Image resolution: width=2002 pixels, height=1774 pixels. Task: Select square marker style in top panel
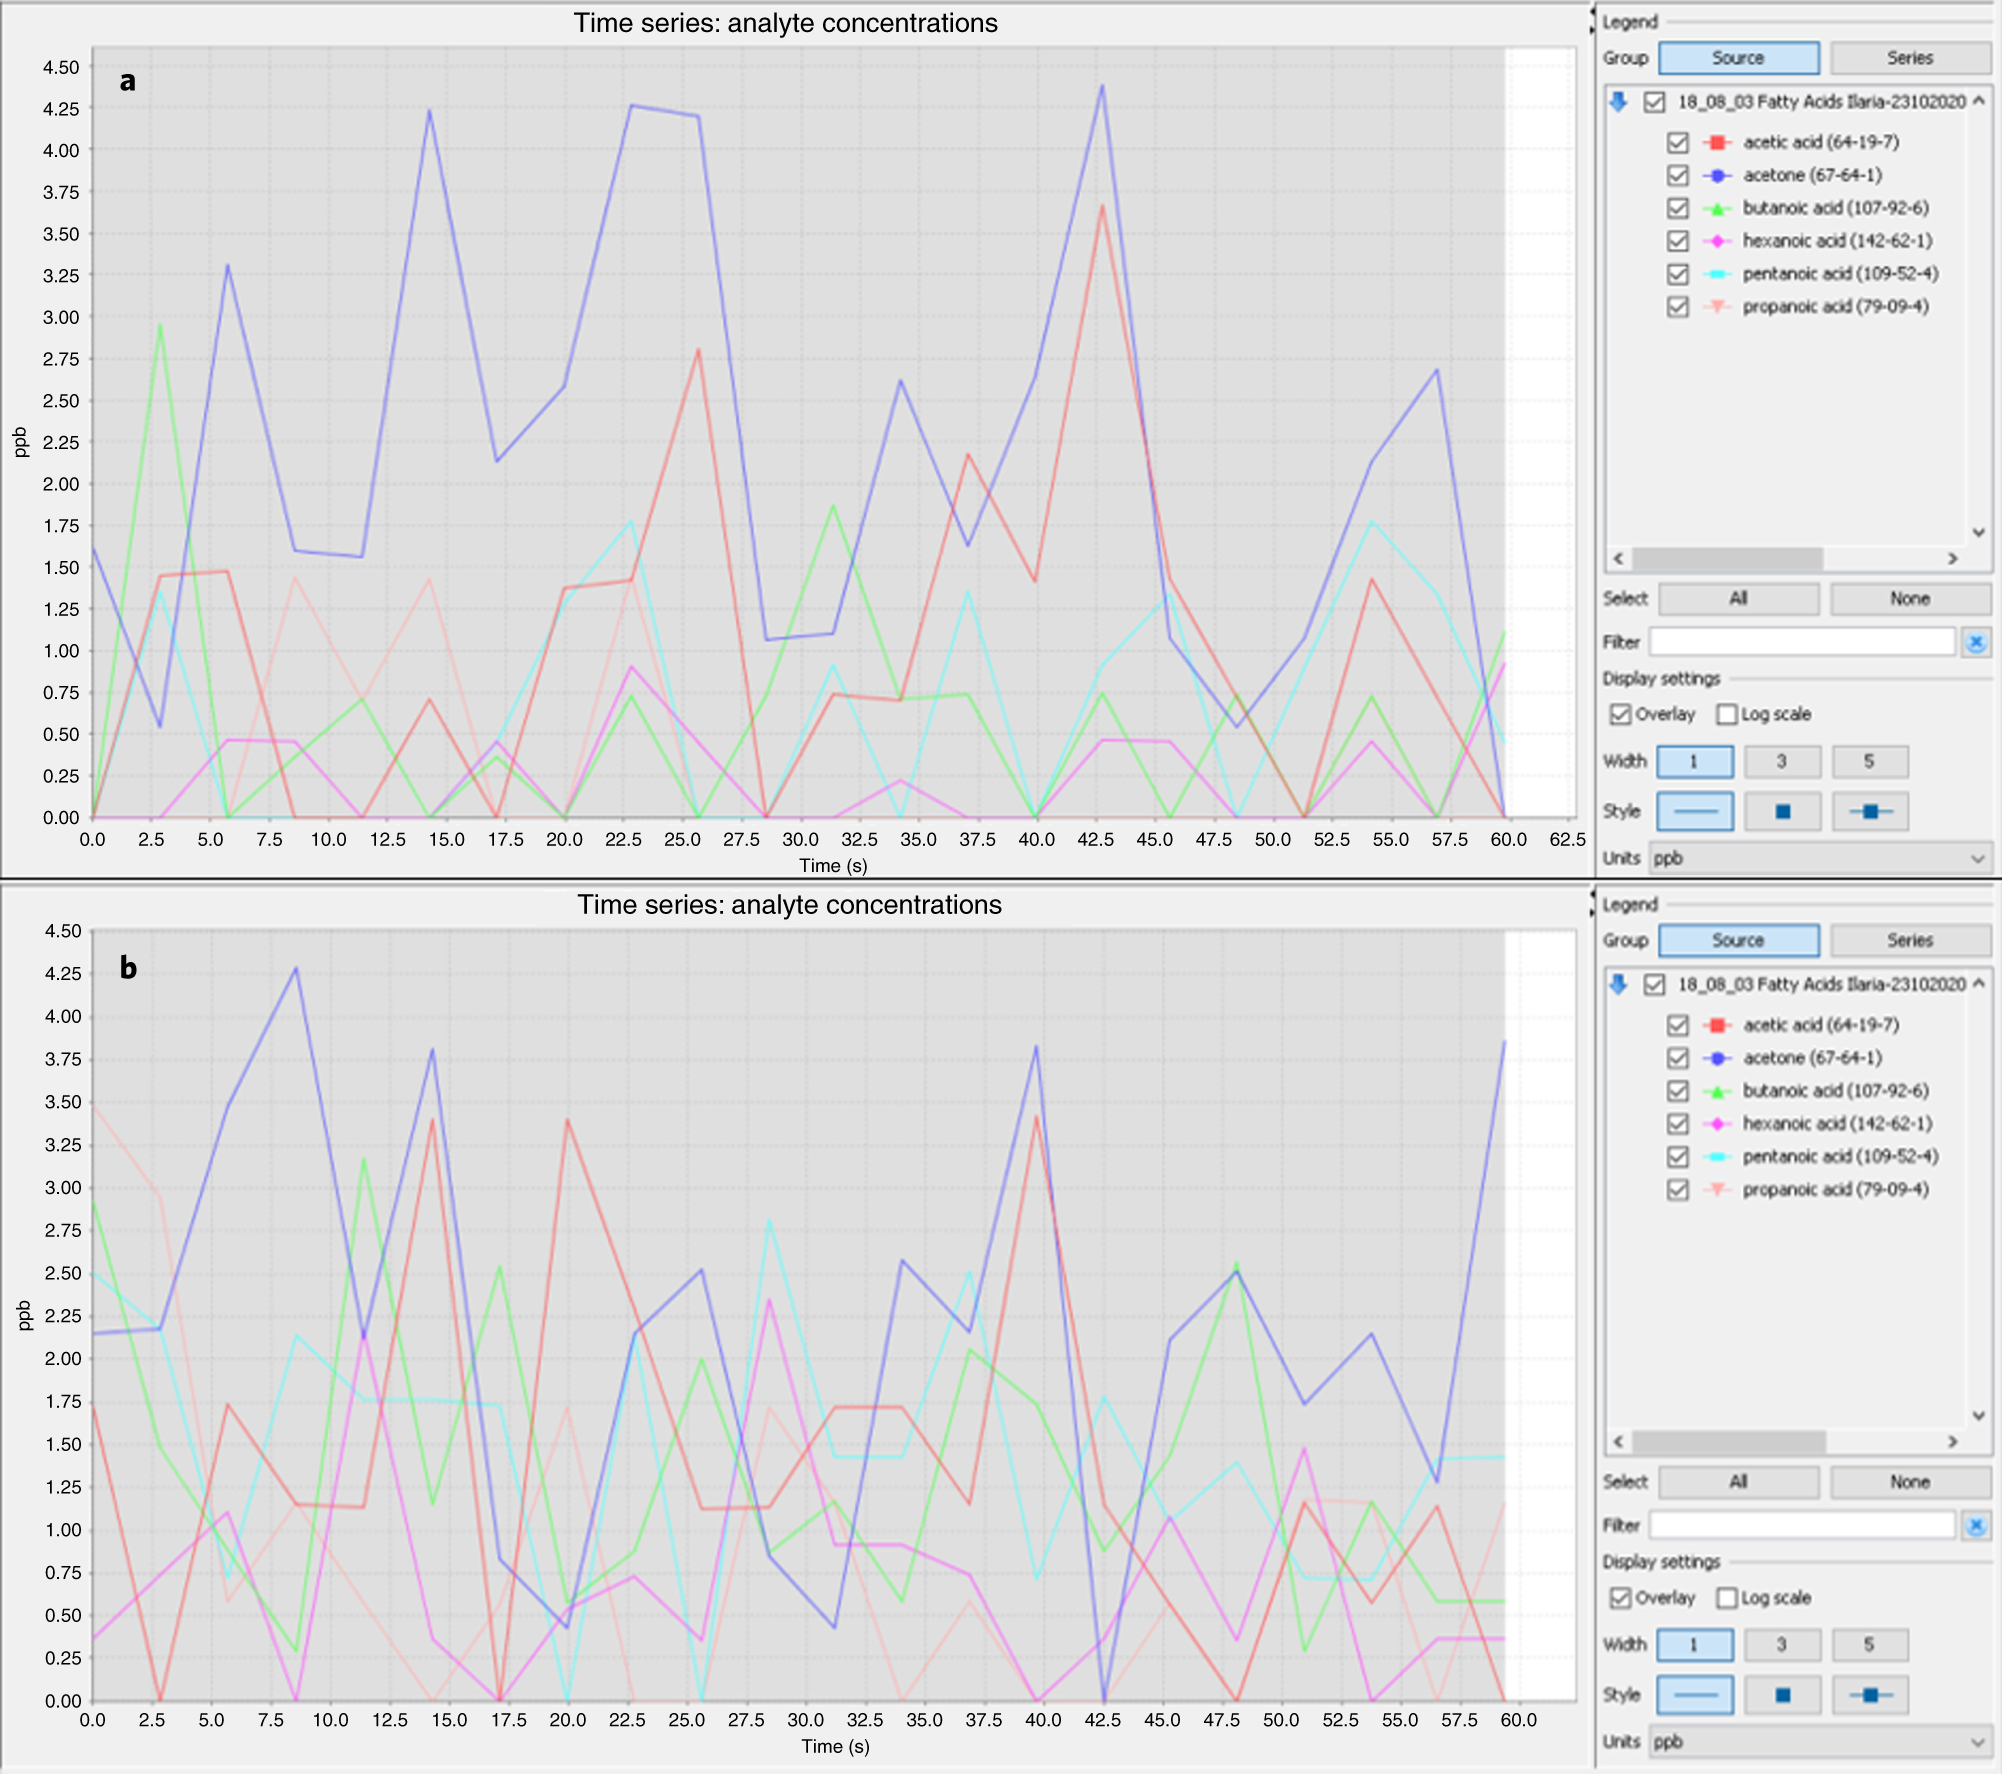1782,811
